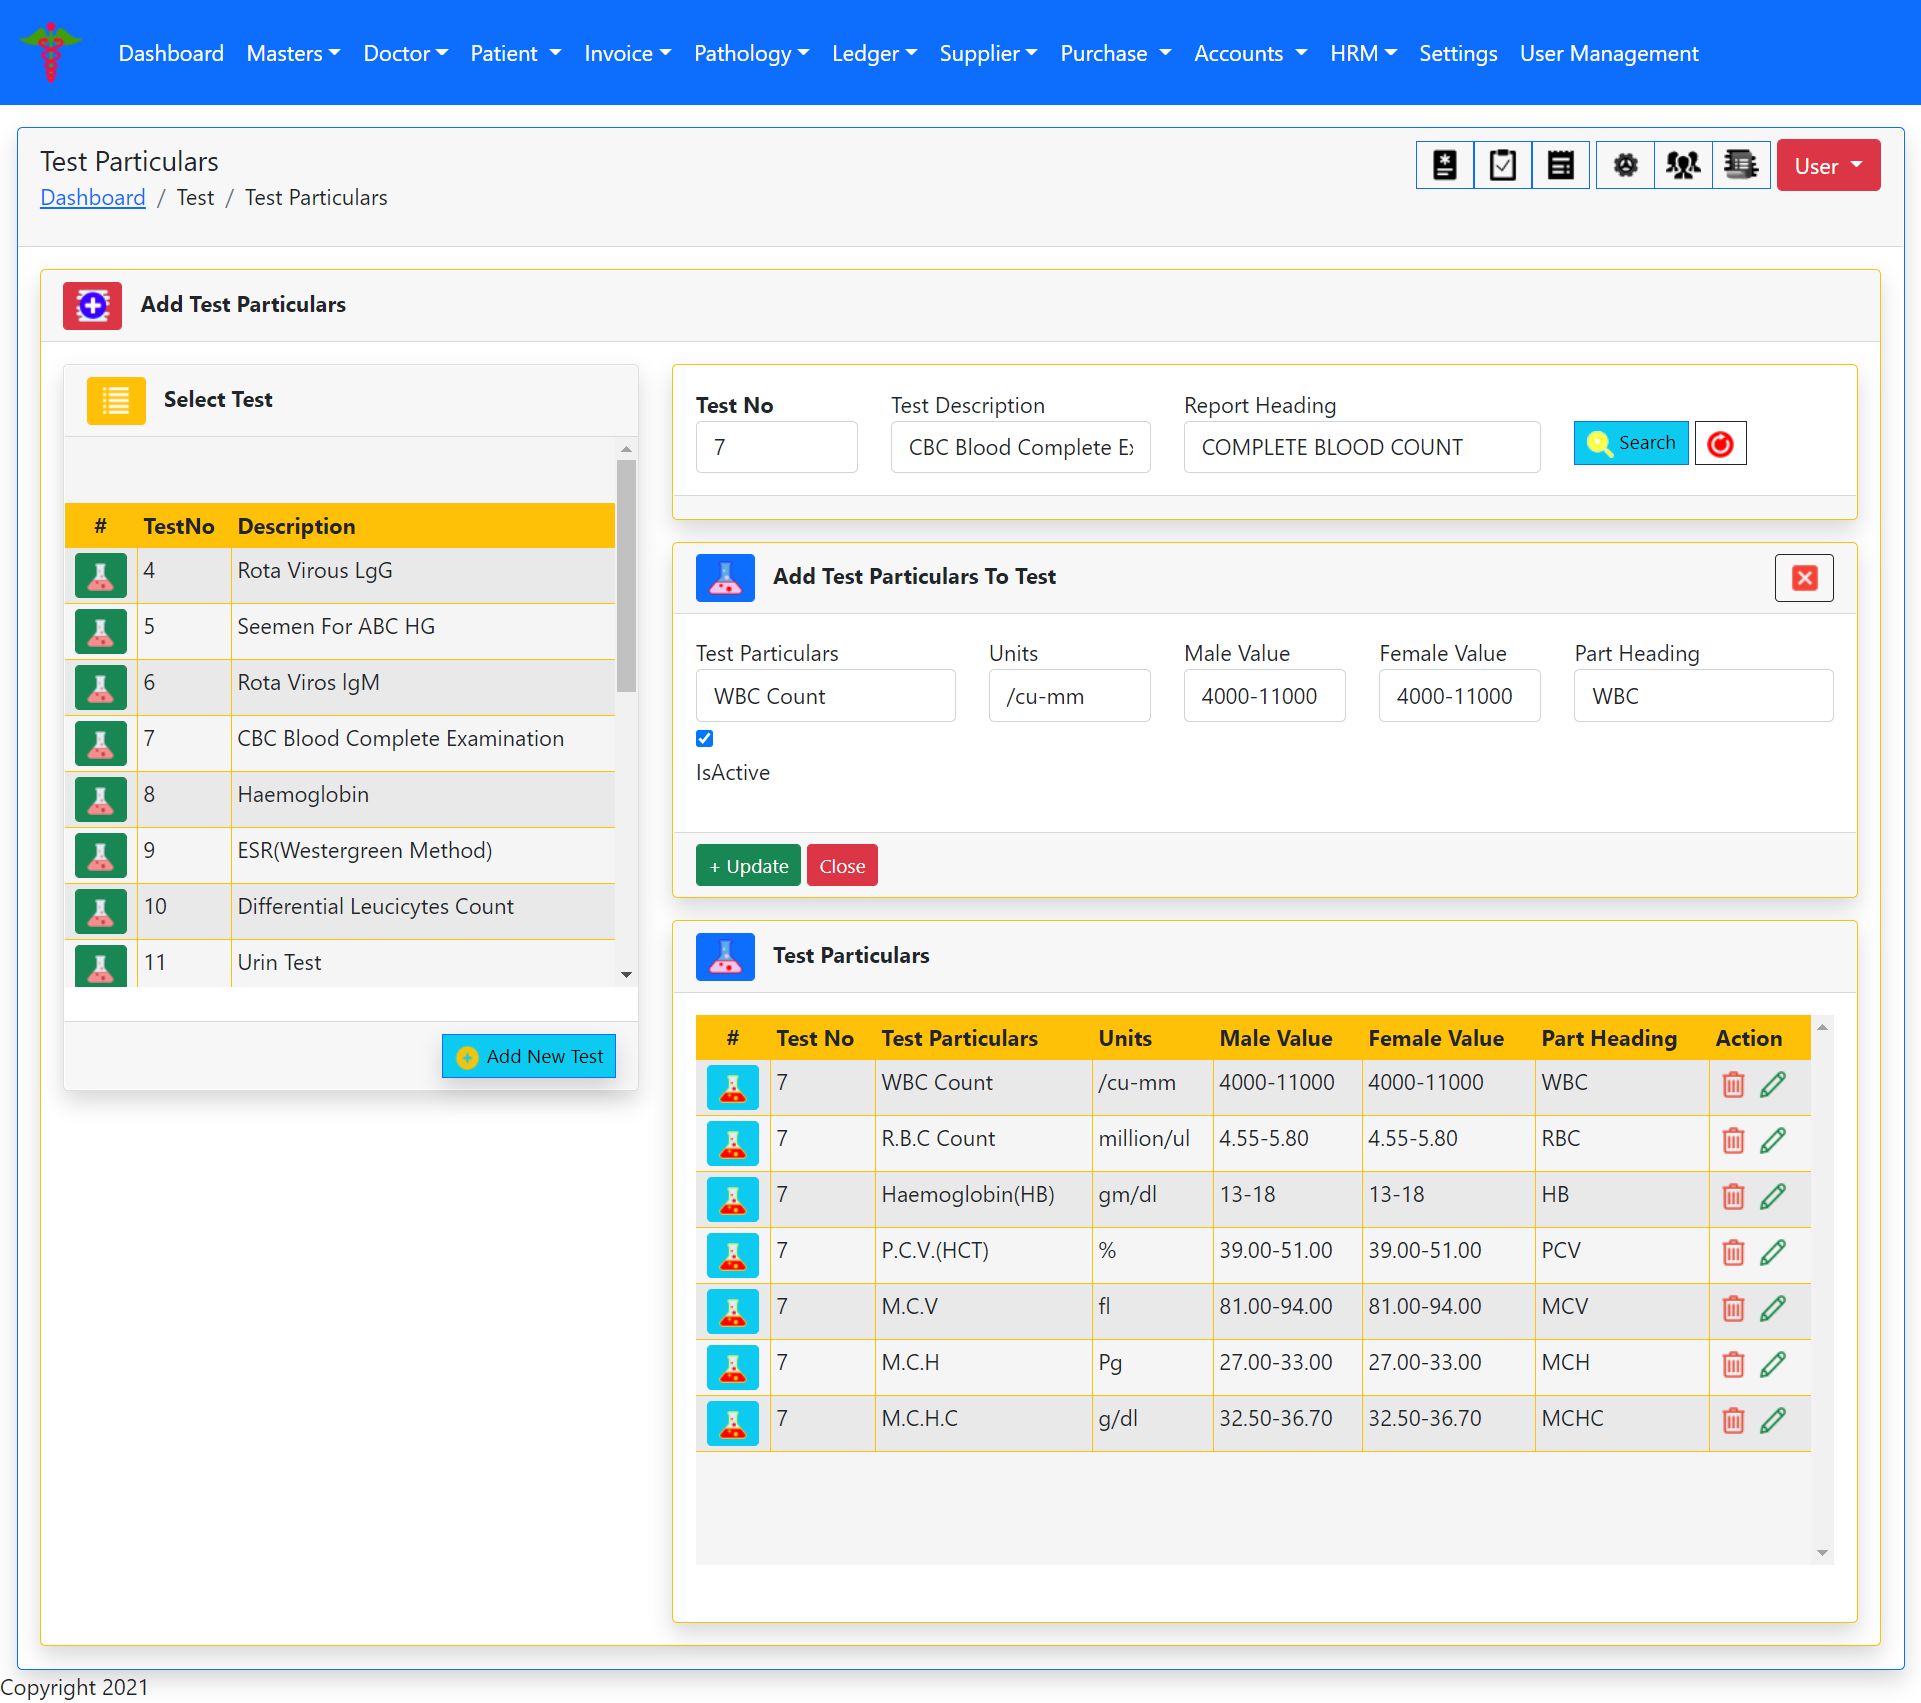Click the checklist clipboard icon in header

[x=1502, y=165]
